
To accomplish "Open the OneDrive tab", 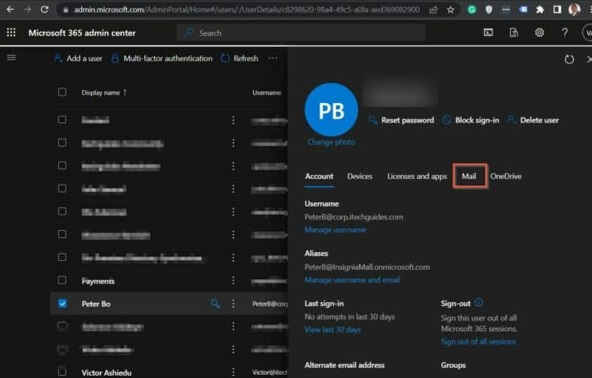I will coord(506,176).
